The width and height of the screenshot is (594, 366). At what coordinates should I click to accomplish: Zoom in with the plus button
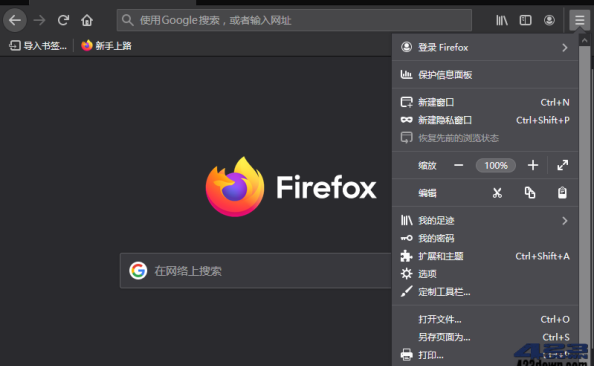(533, 165)
